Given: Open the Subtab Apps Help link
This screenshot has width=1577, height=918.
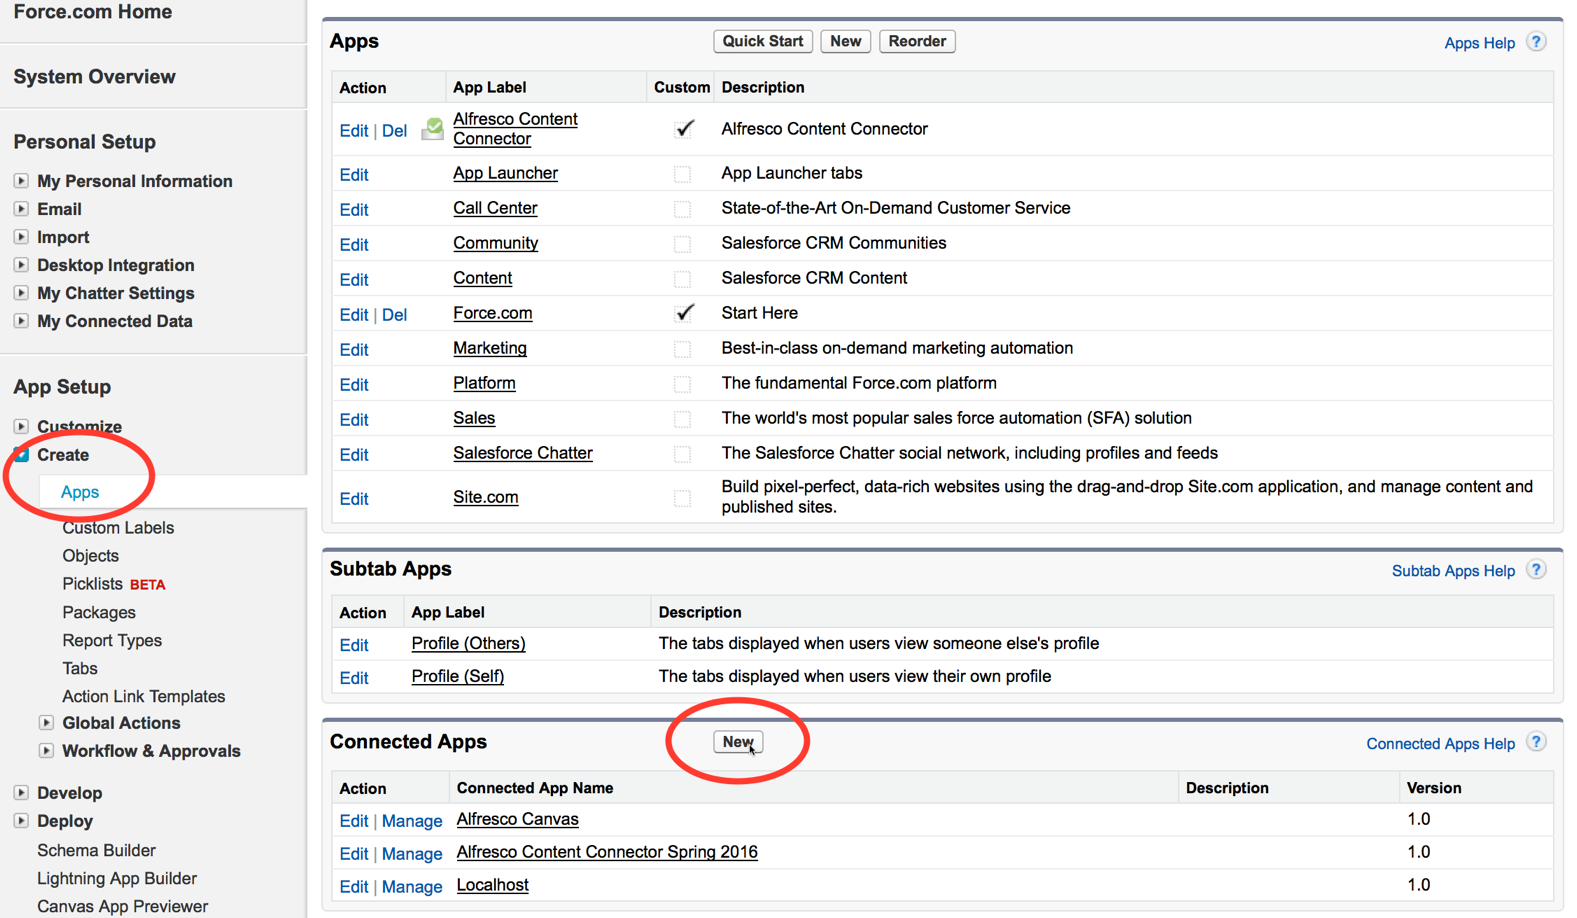Looking at the screenshot, I should 1453,571.
